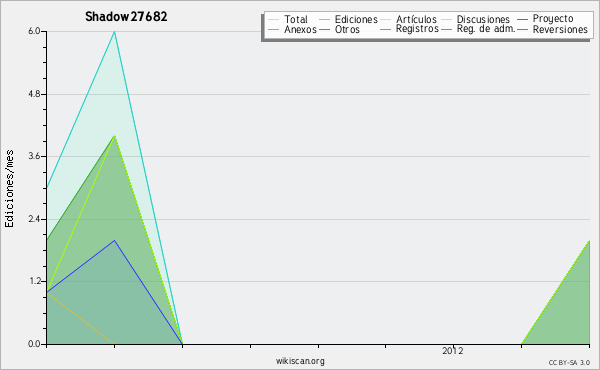Click the green Ediciones peak at 4.0
Viewport: 600px width, 370px height.
[x=114, y=136]
